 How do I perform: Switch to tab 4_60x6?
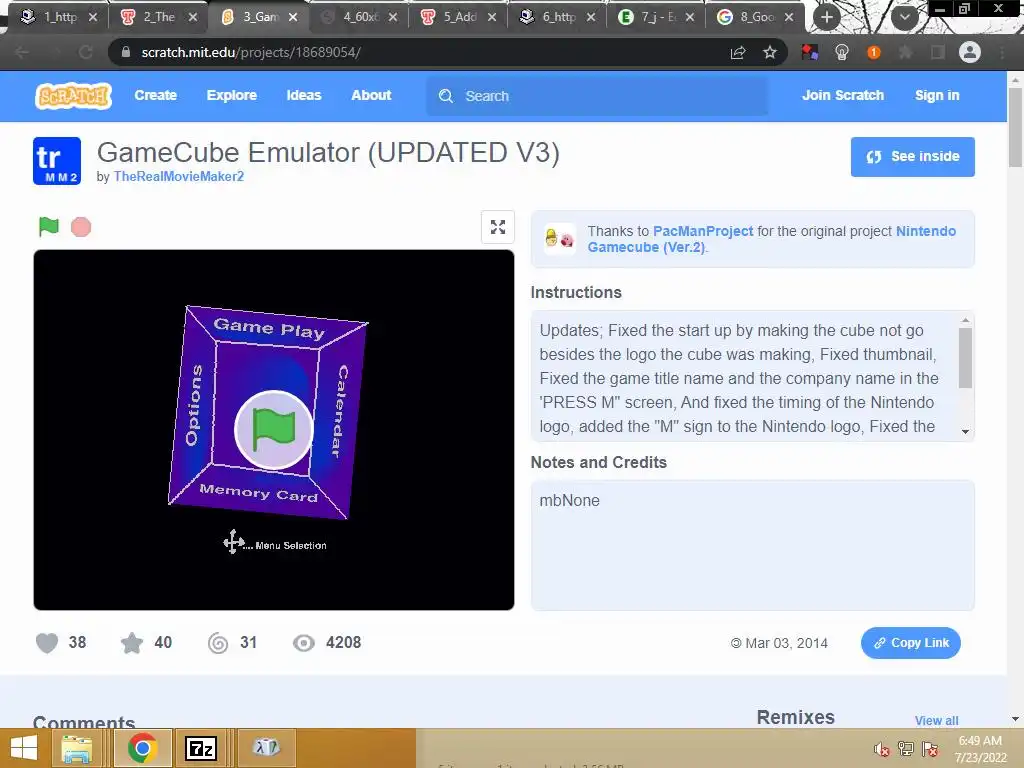coord(359,17)
